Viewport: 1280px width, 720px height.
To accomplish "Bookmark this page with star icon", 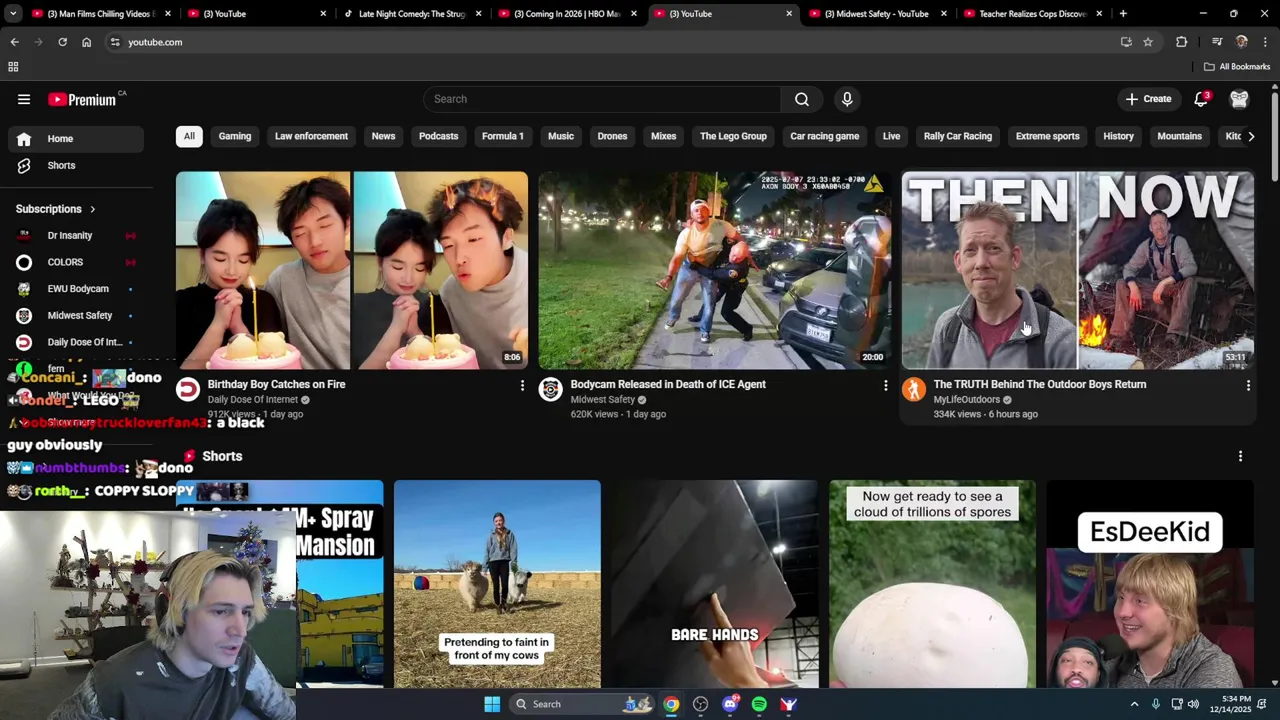I will (1148, 42).
